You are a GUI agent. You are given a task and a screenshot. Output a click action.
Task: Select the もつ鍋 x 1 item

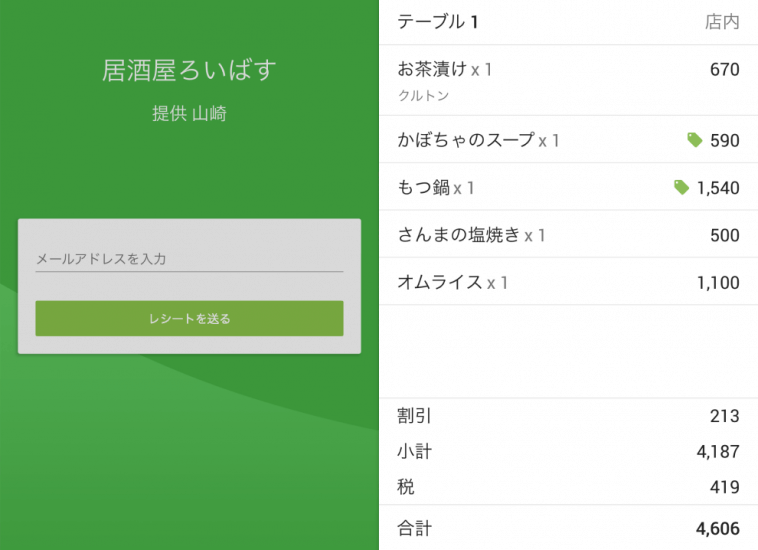point(568,187)
